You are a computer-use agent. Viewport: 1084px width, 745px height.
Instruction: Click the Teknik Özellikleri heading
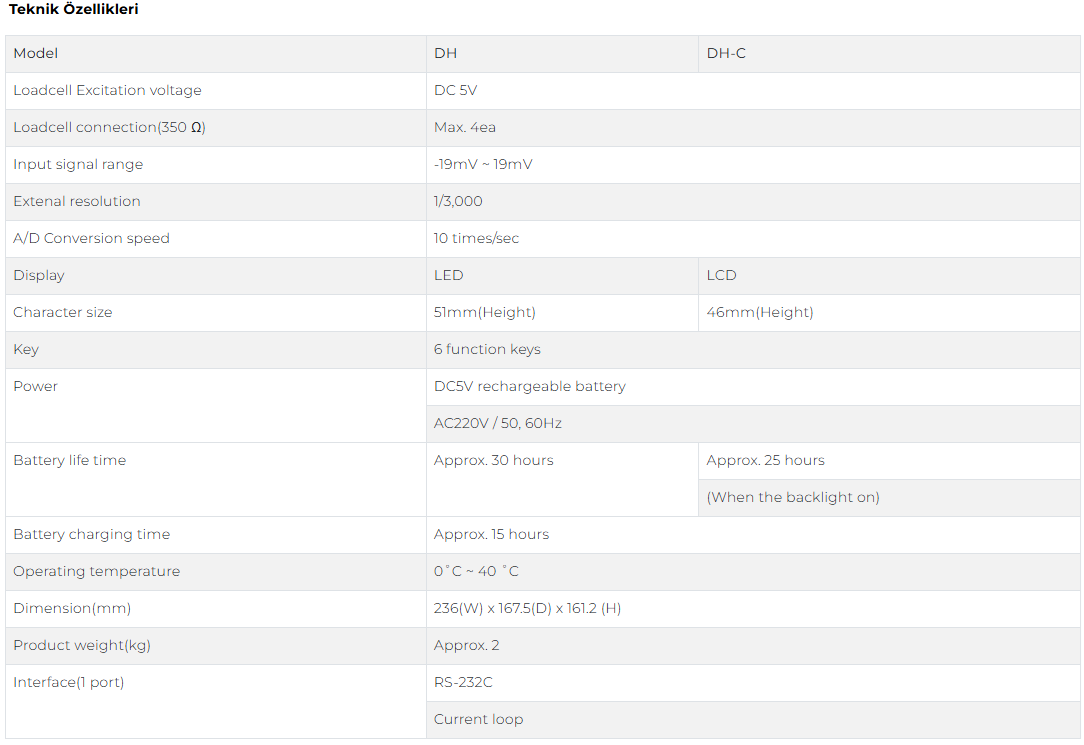click(x=74, y=10)
